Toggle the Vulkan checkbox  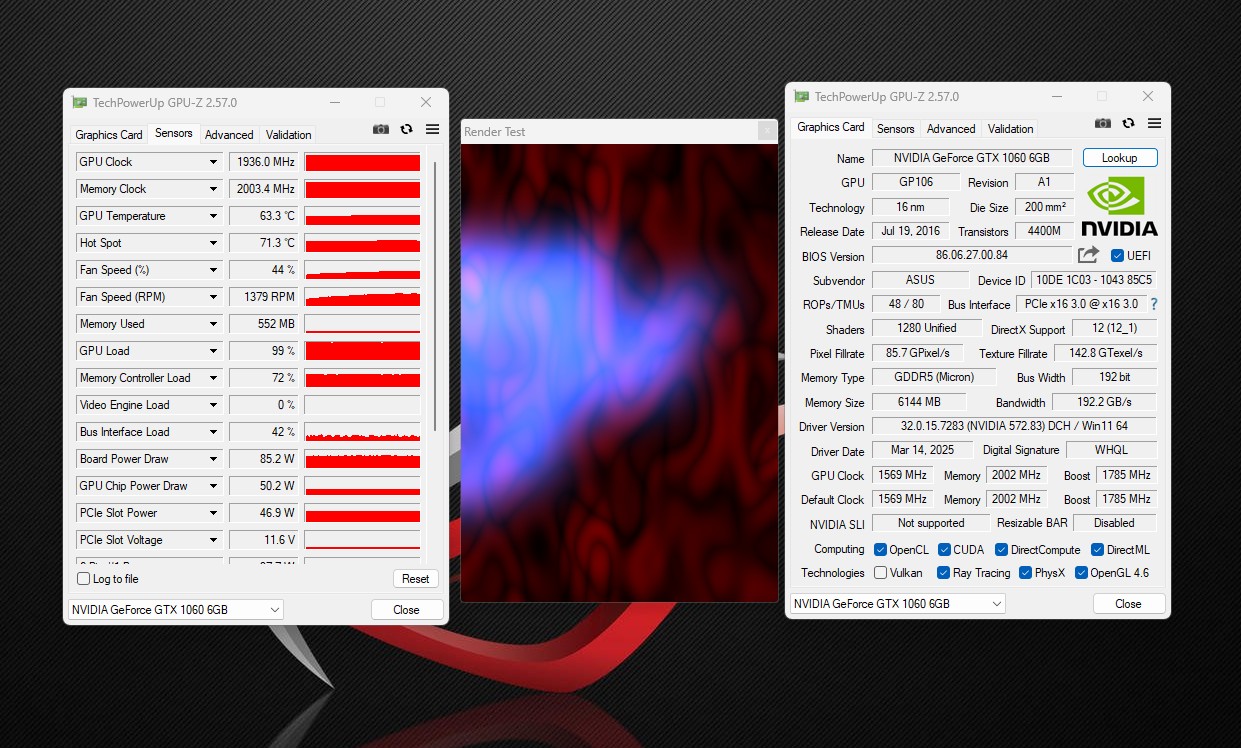click(x=880, y=573)
